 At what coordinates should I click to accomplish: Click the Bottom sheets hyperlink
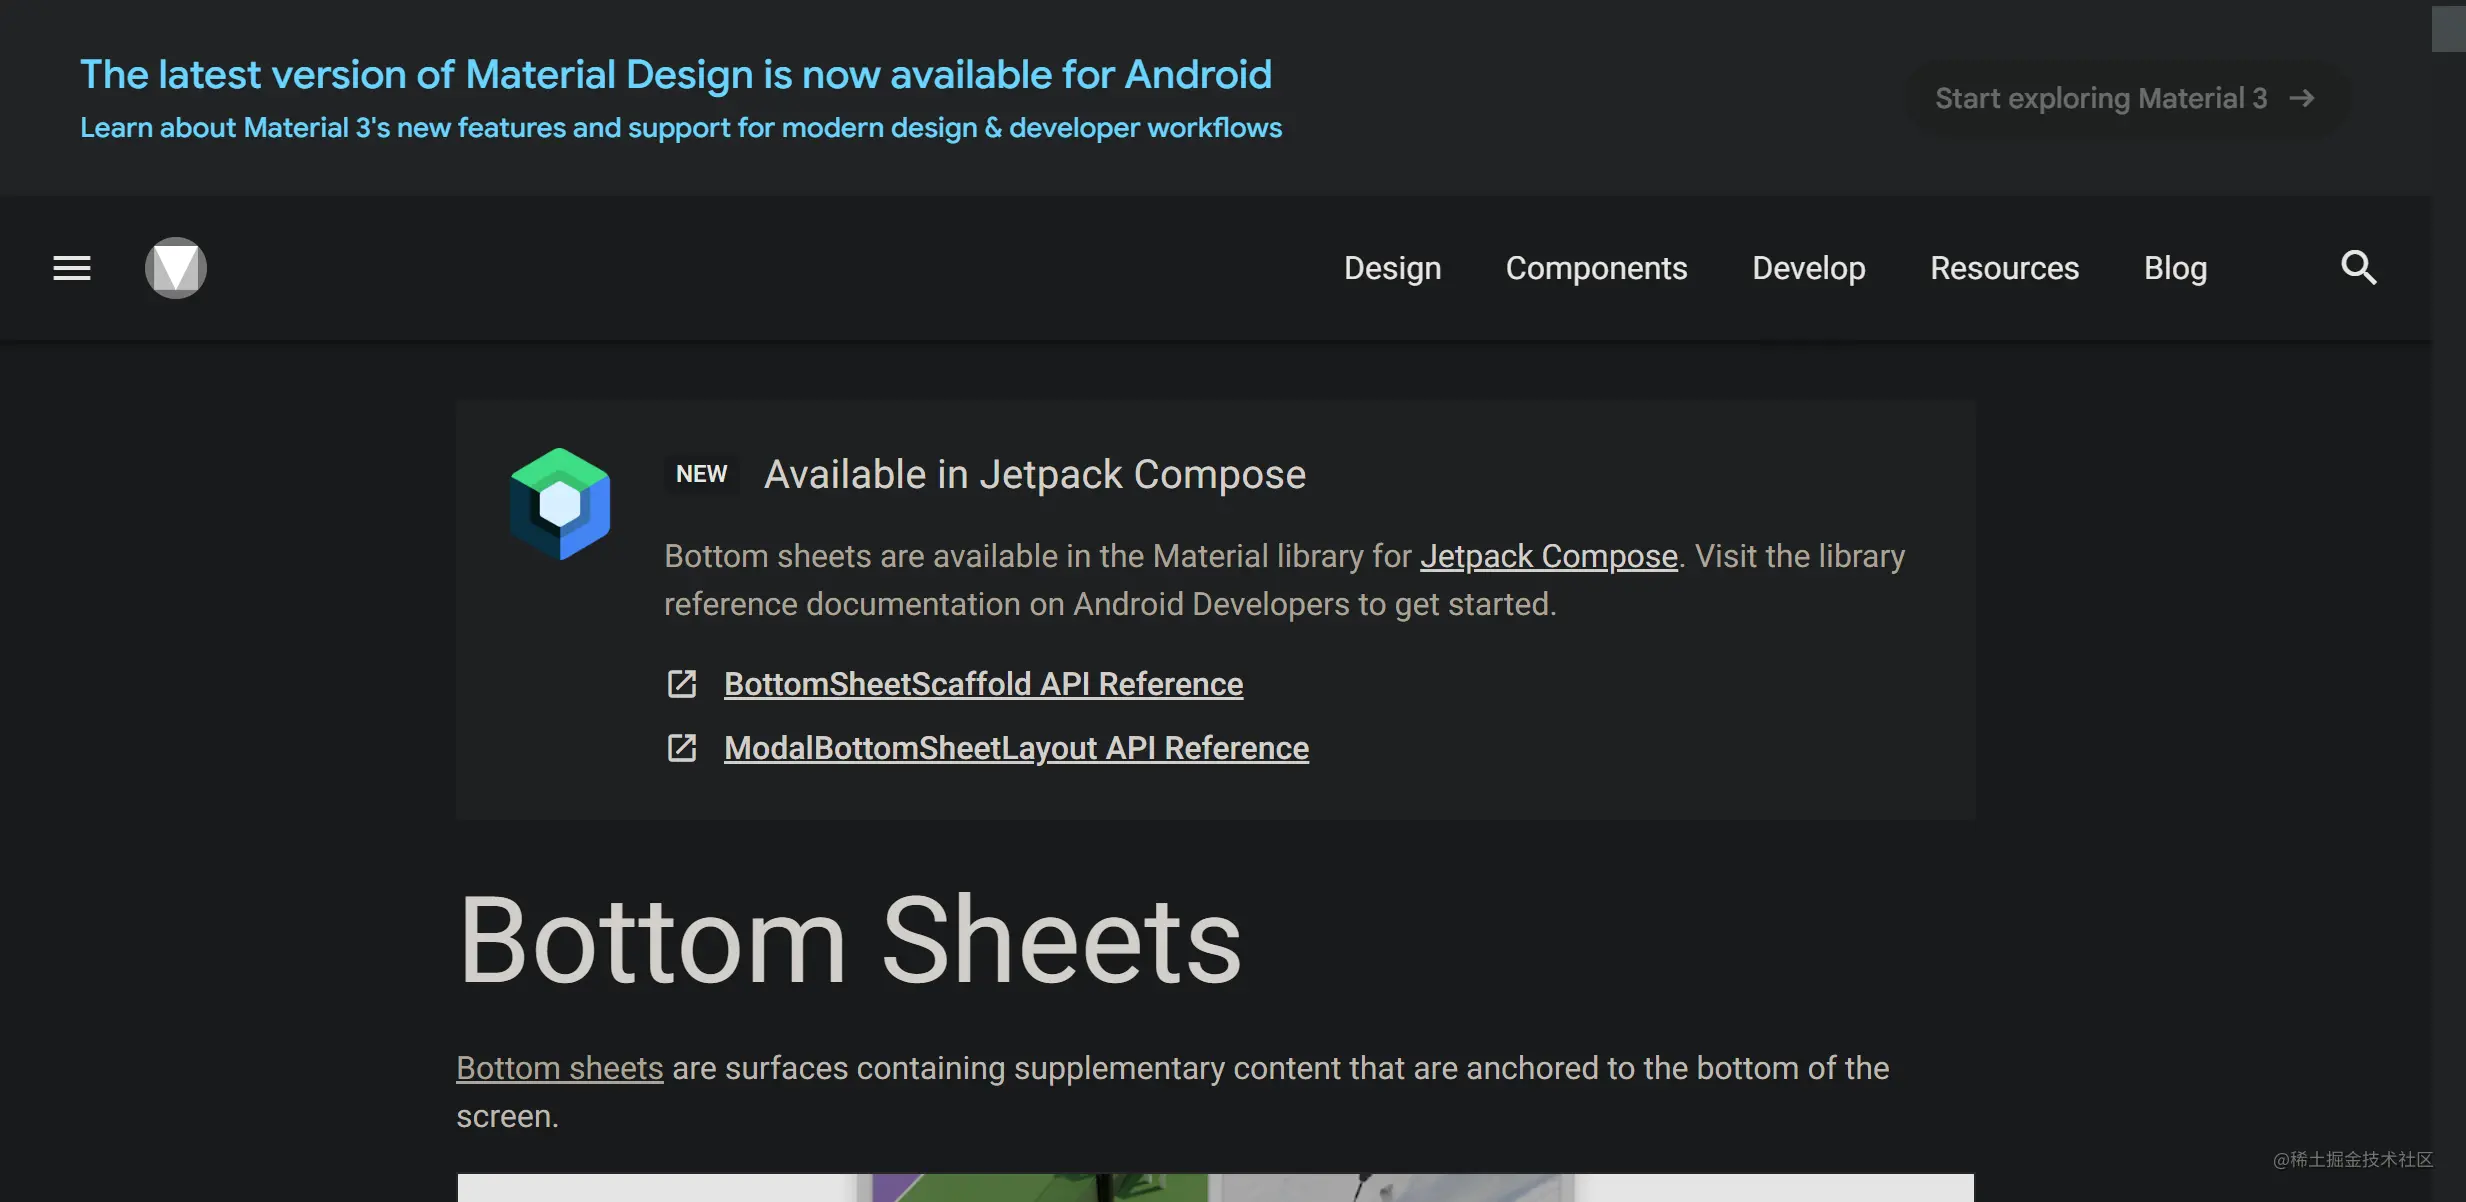pos(560,1067)
